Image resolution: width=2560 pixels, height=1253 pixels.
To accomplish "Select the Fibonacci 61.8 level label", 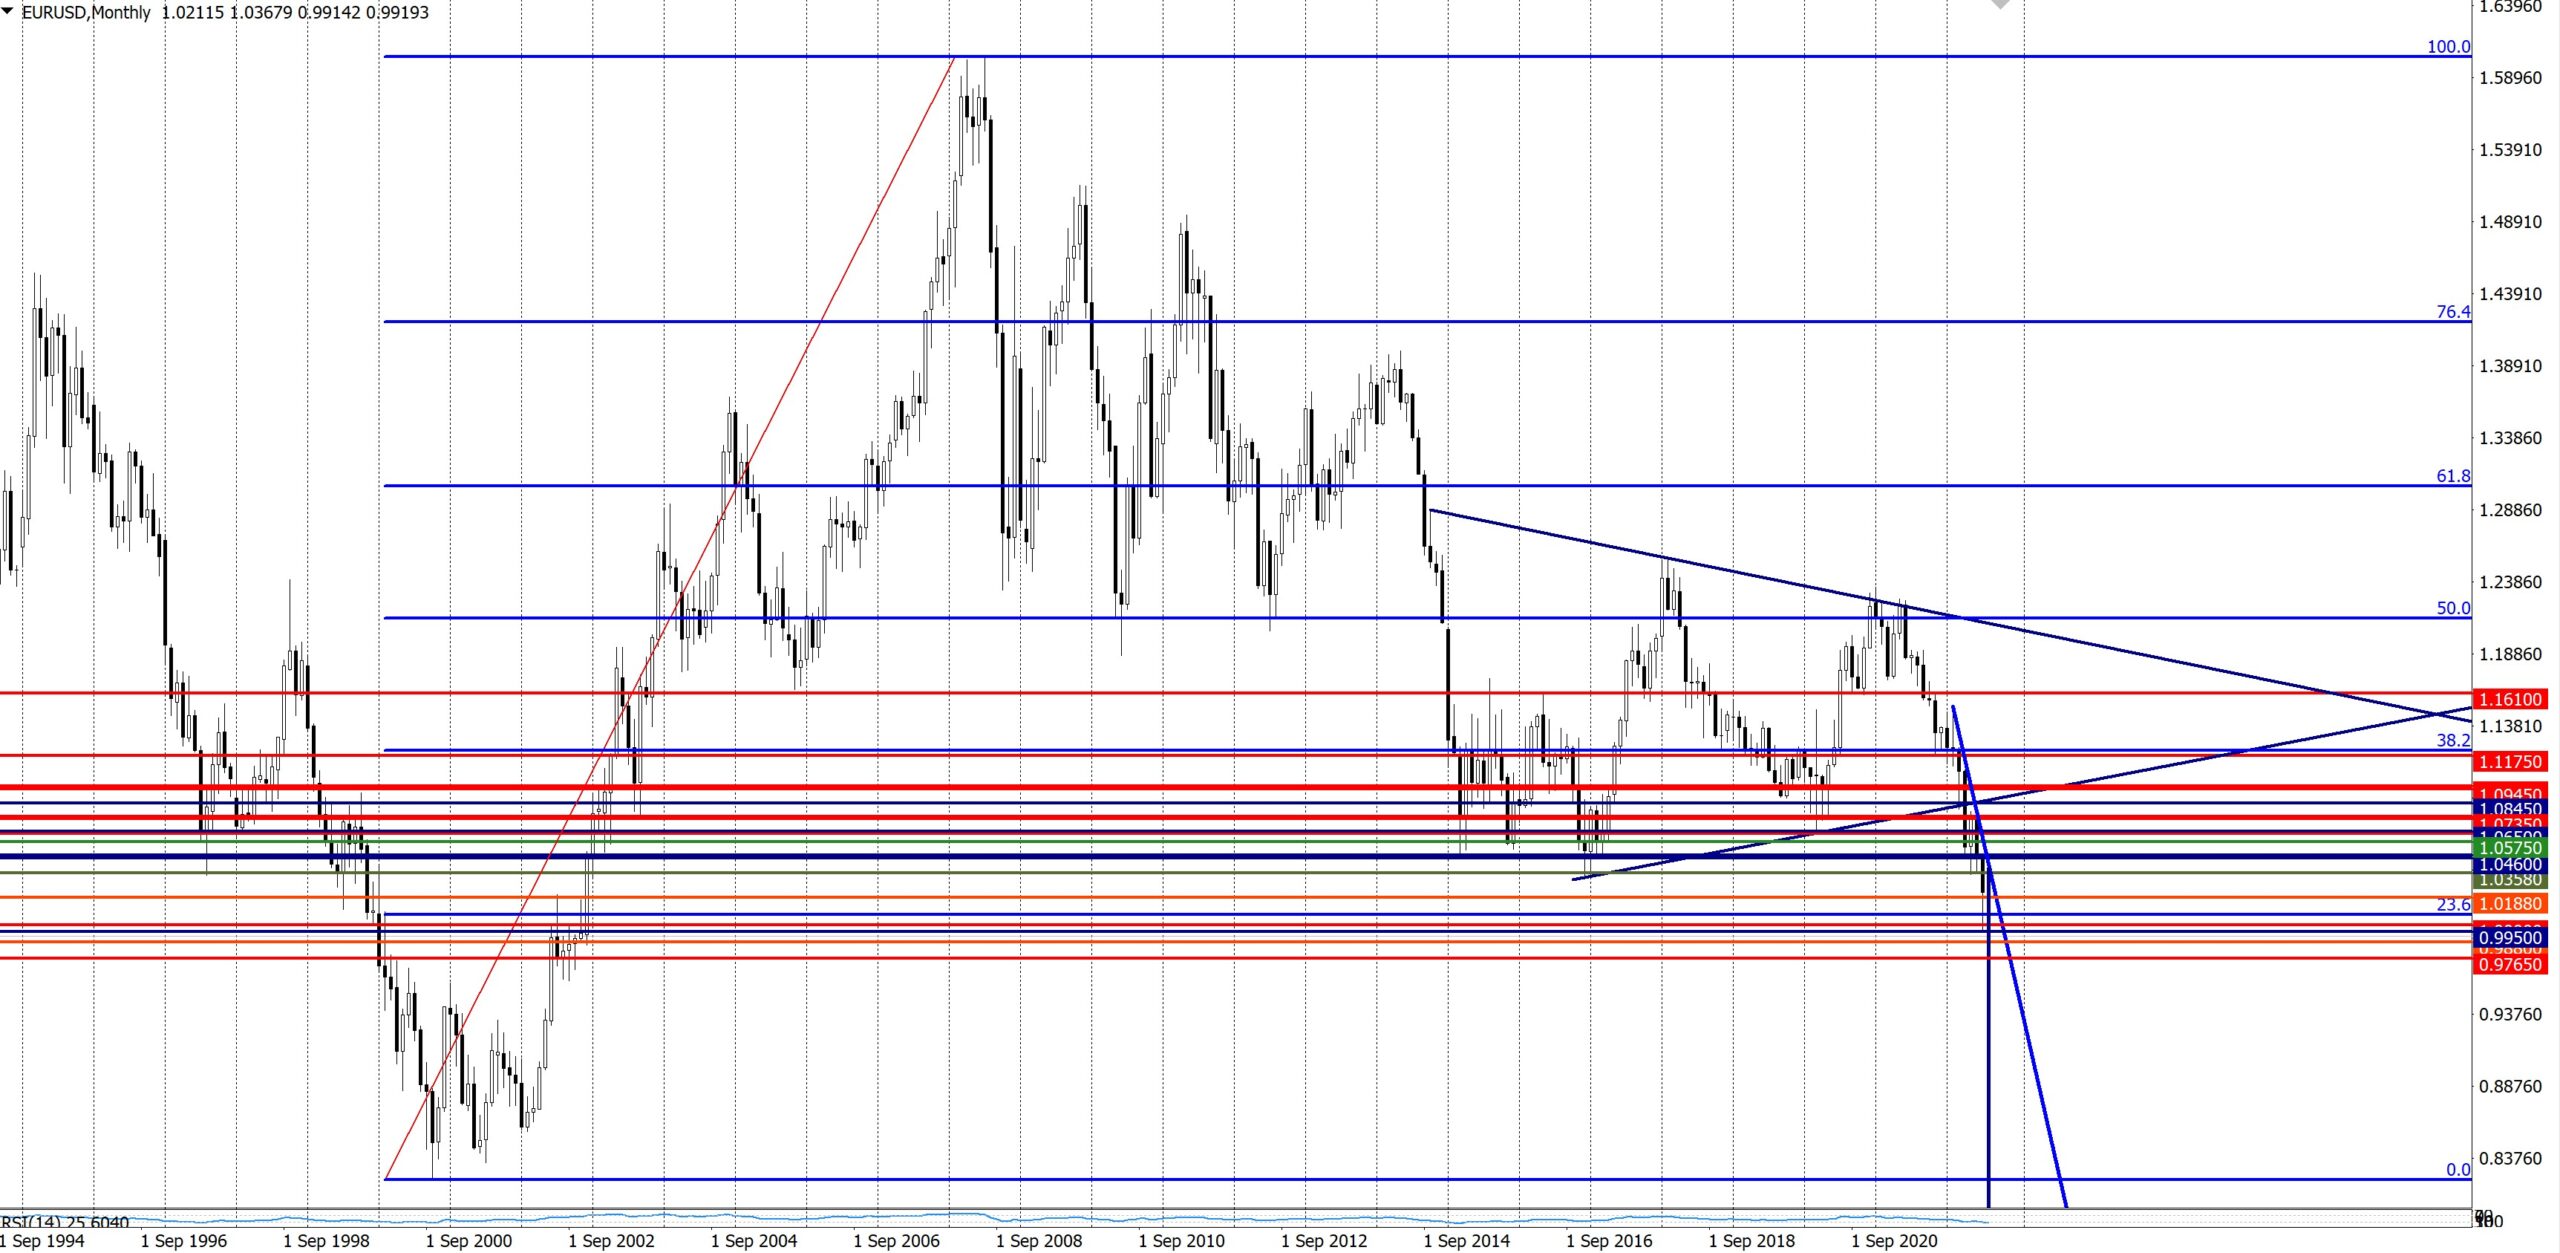I will pos(2452,476).
